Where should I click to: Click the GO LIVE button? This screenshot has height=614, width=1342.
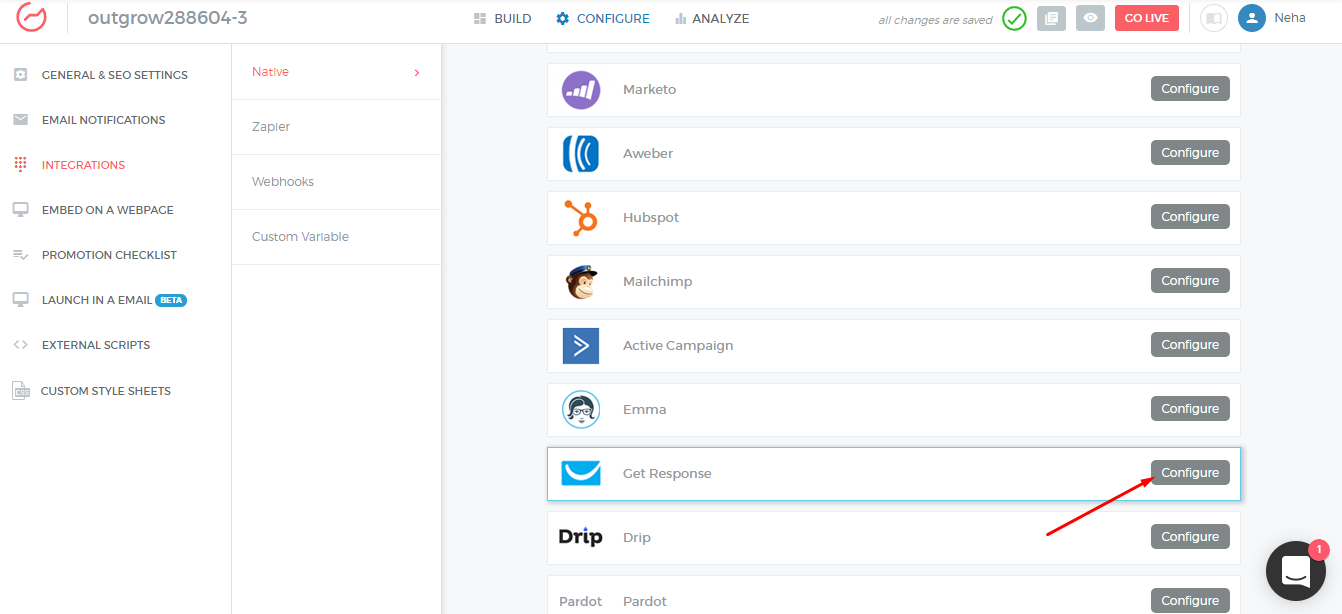[1146, 18]
